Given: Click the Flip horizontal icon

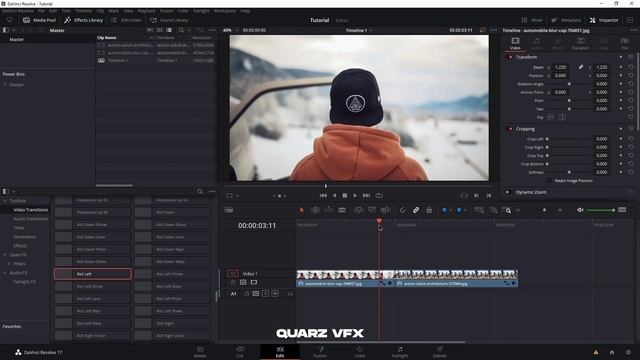Looking at the screenshot, I should (551, 117).
